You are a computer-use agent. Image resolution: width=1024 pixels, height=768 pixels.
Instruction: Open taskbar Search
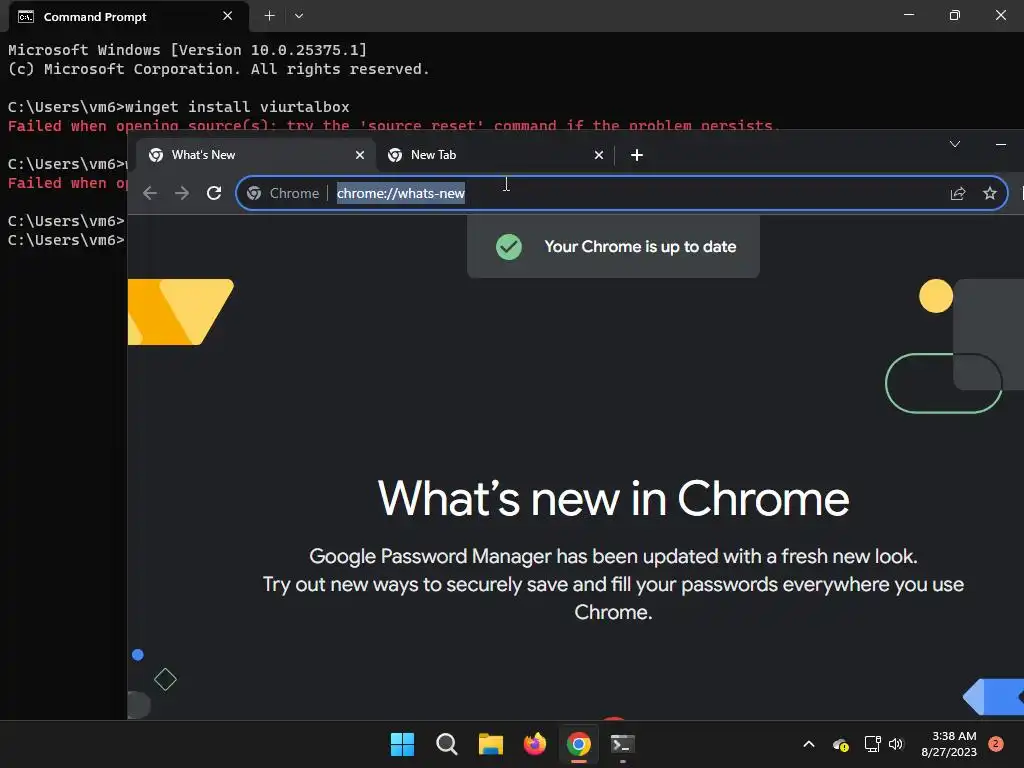pos(447,744)
